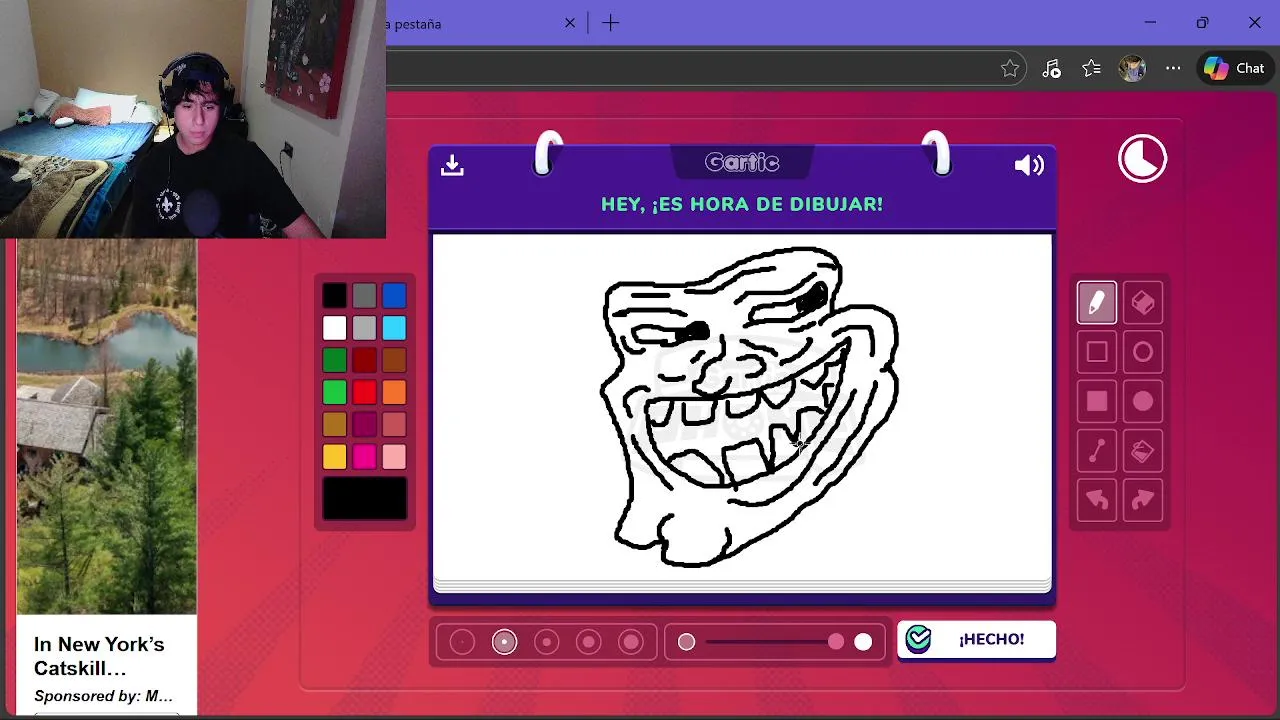Open the browser profile avatar

[x=1132, y=68]
